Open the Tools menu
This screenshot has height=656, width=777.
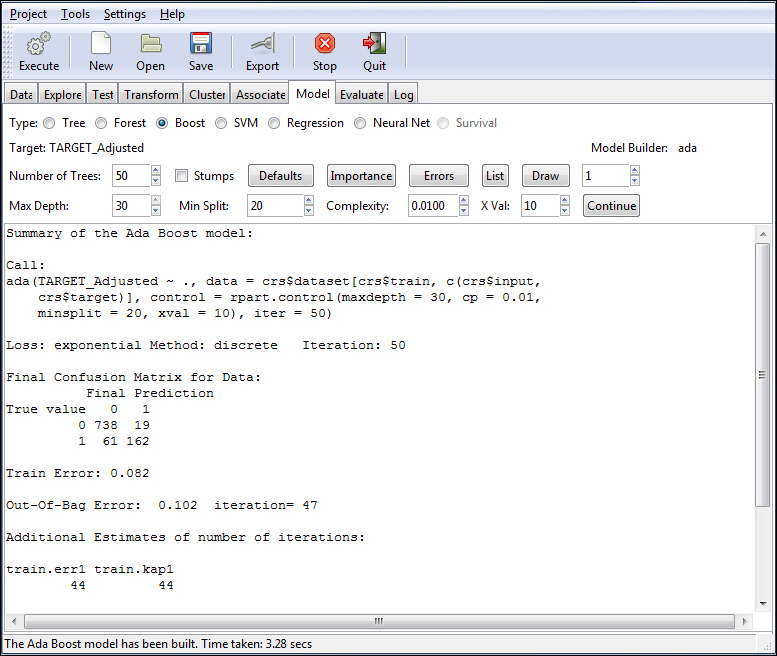(75, 14)
